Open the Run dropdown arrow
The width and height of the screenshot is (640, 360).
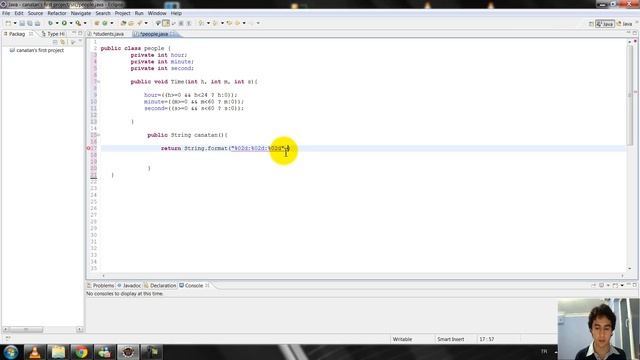point(71,23)
